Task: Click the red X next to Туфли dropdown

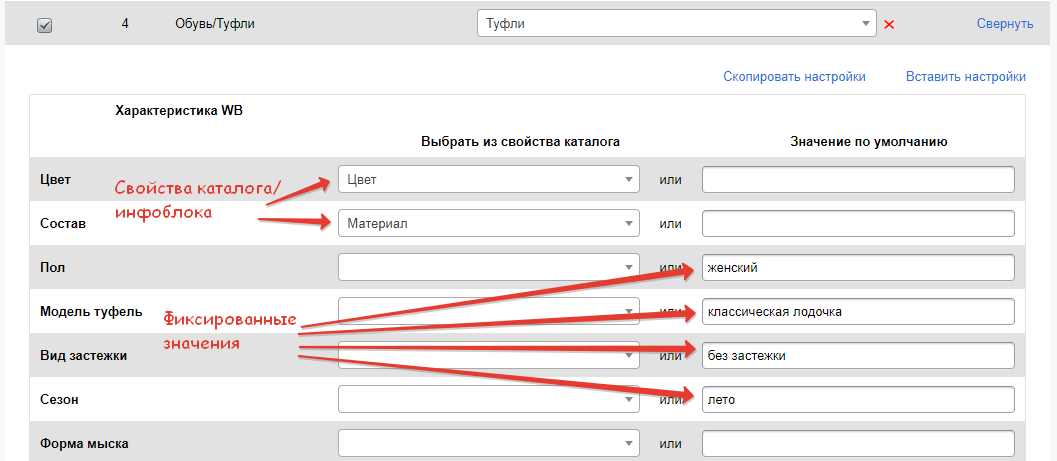Action: tap(889, 24)
